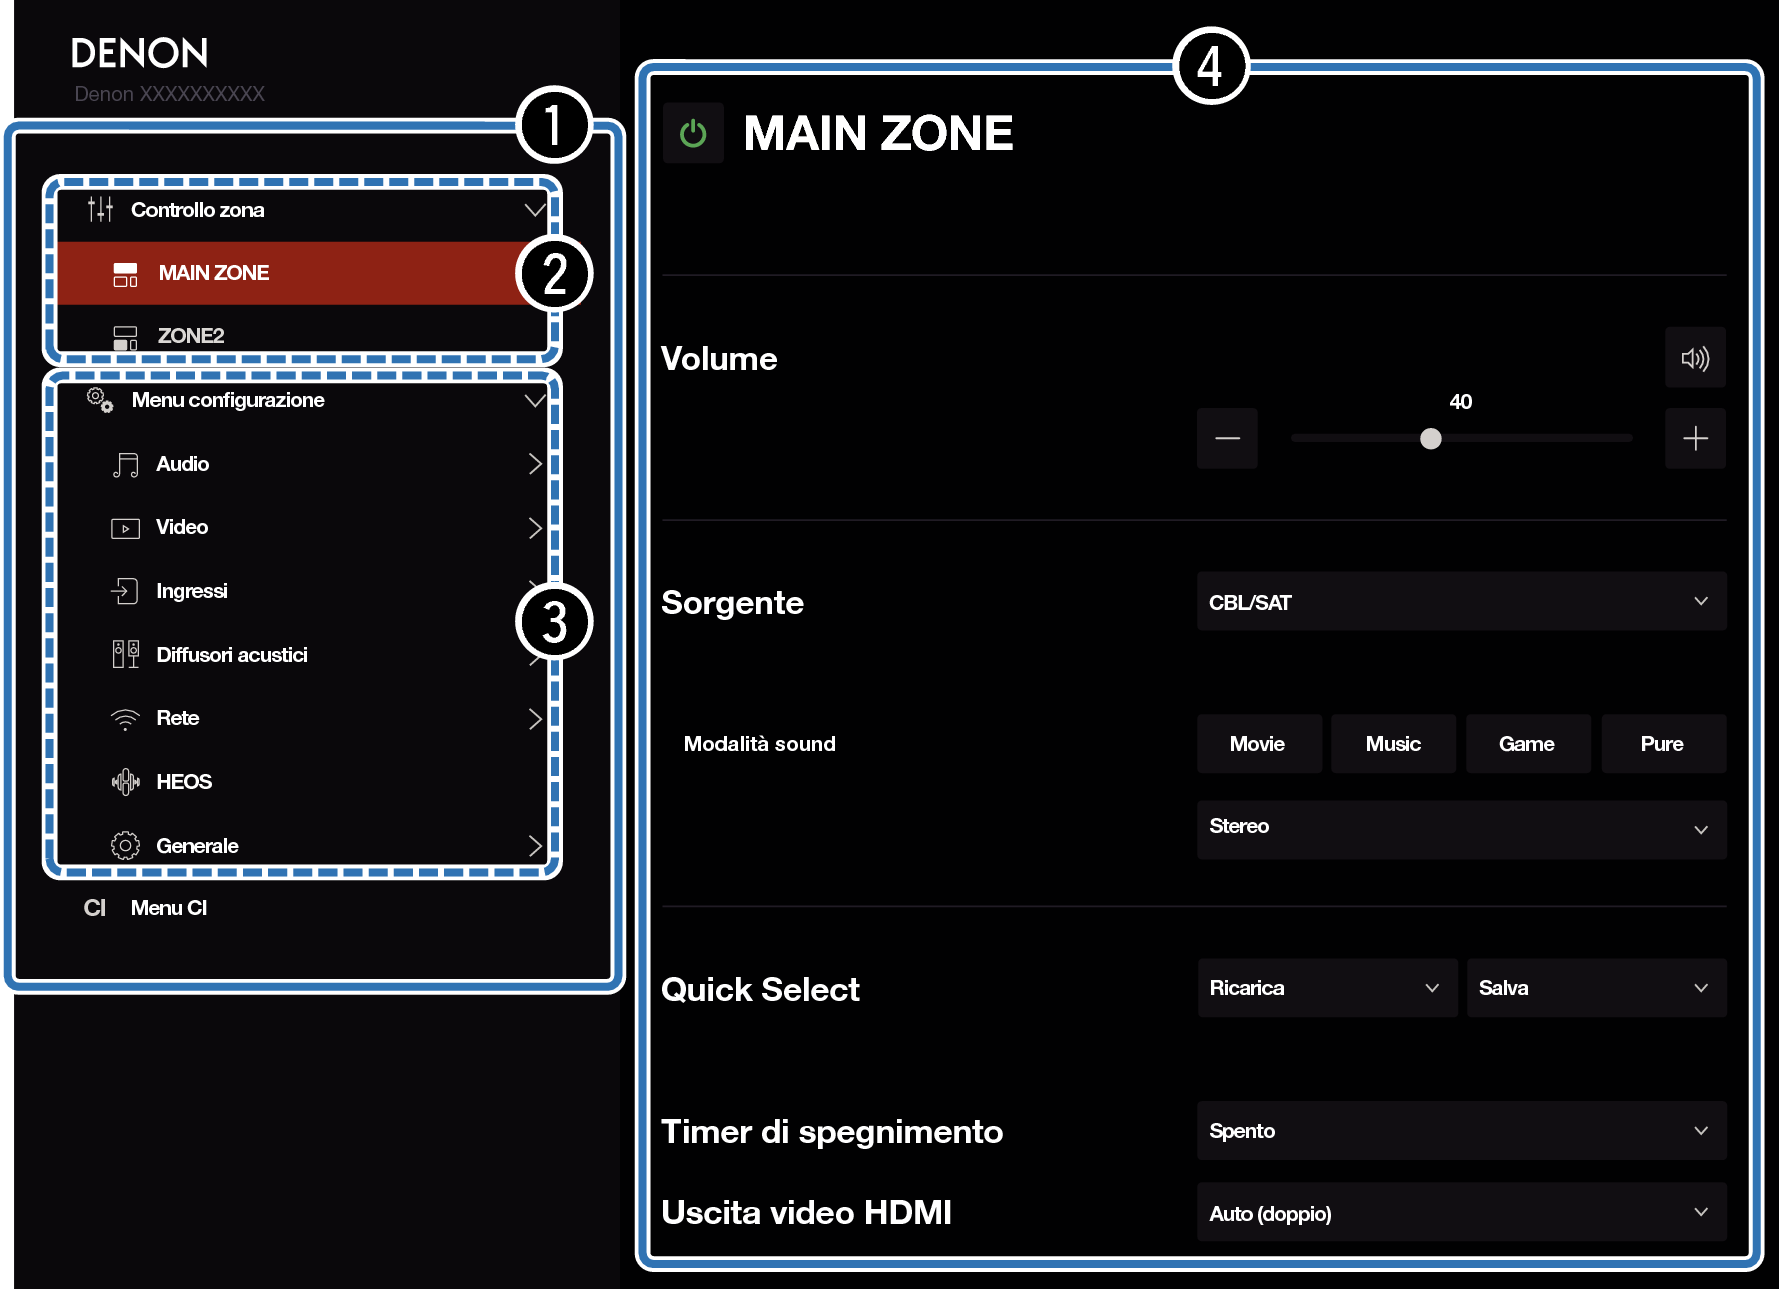Choose the Pure sound mode
This screenshot has height=1289, width=1779.
[x=1662, y=744]
